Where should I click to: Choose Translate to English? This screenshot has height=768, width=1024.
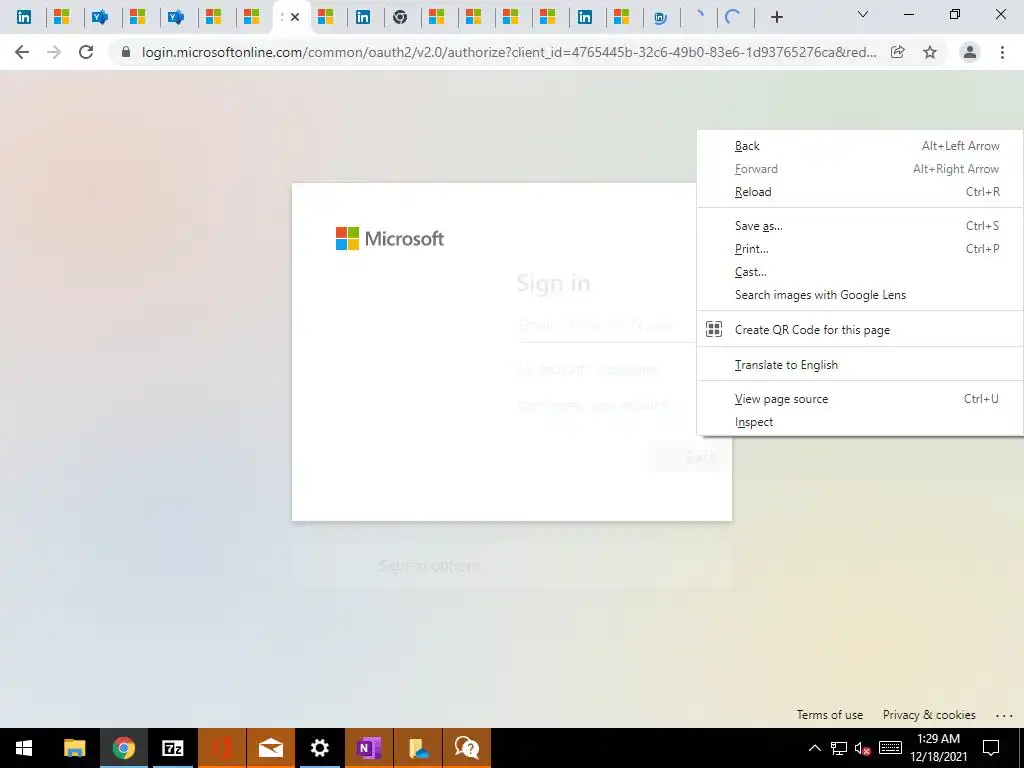tap(859, 364)
